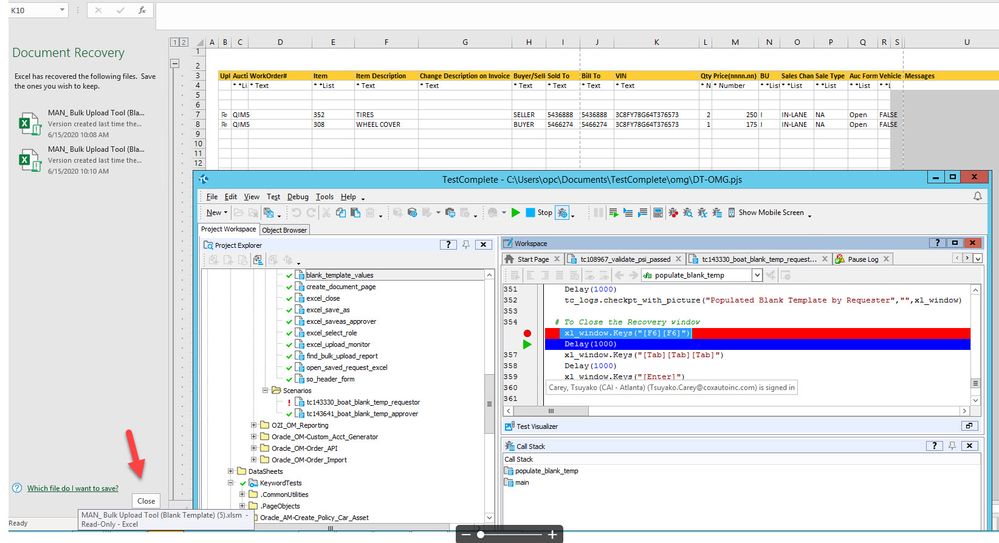Click the Insert Function fx icon
This screenshot has height=543, width=999.
pos(141,9)
